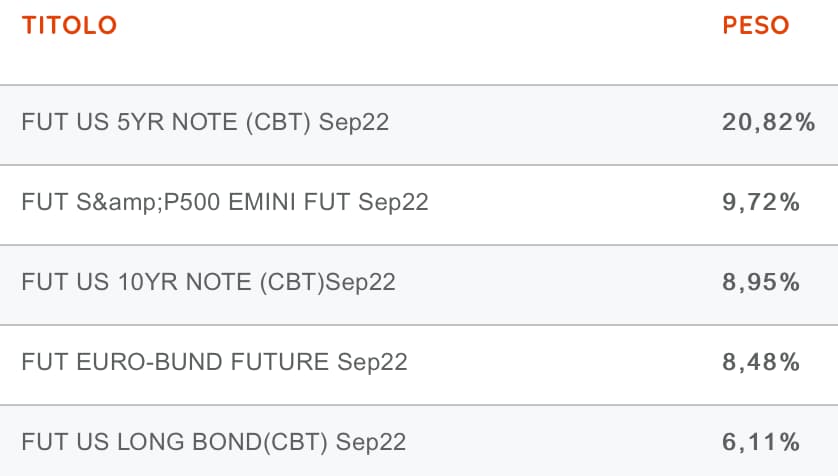This screenshot has width=838, height=476.
Task: Select the FUT US LONG BOND title
Action: tap(214, 442)
